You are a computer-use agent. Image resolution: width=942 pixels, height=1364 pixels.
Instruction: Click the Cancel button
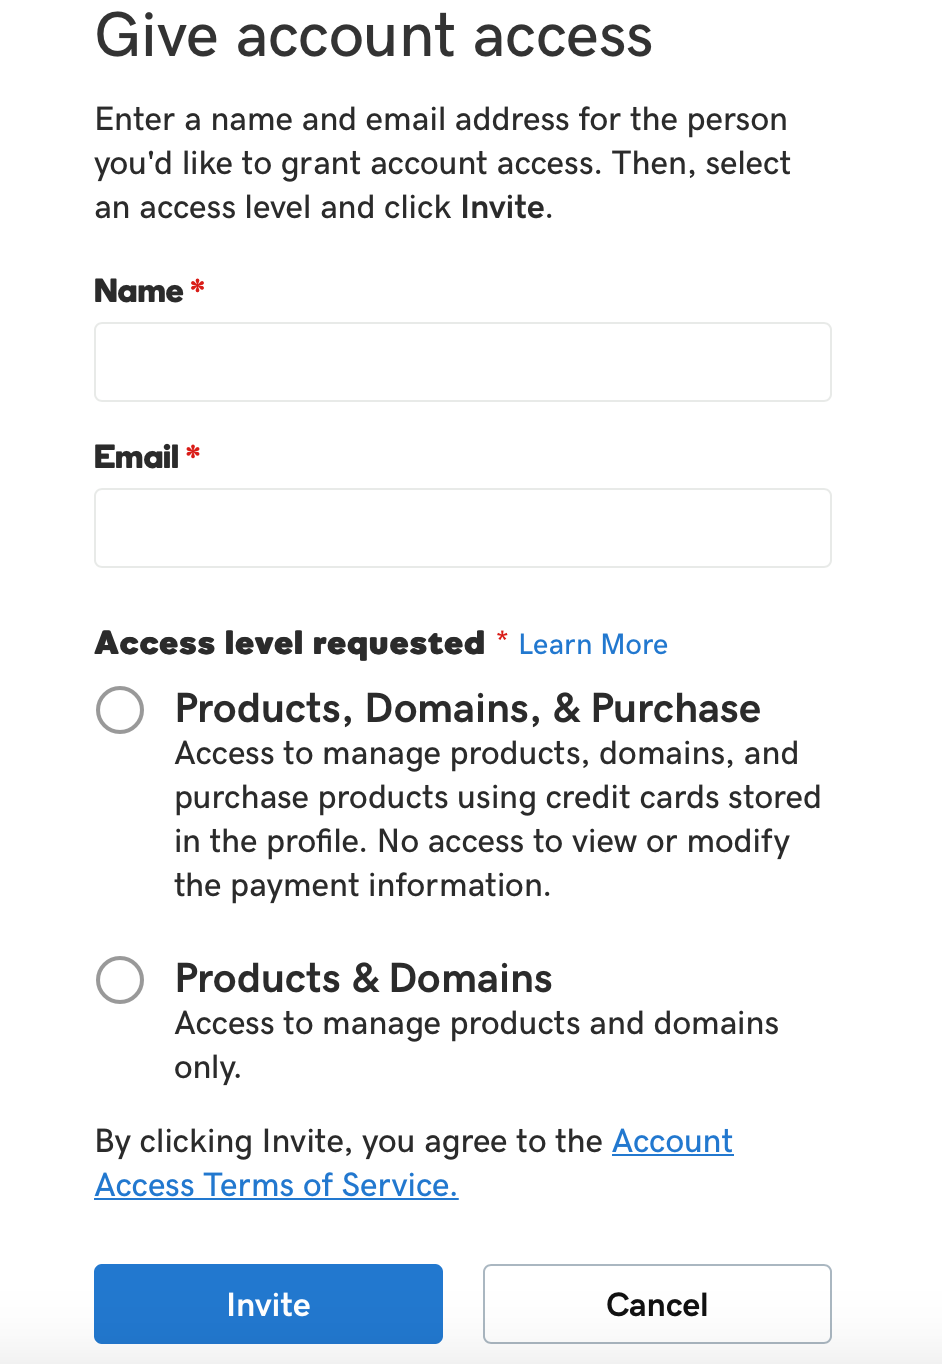[657, 1304]
